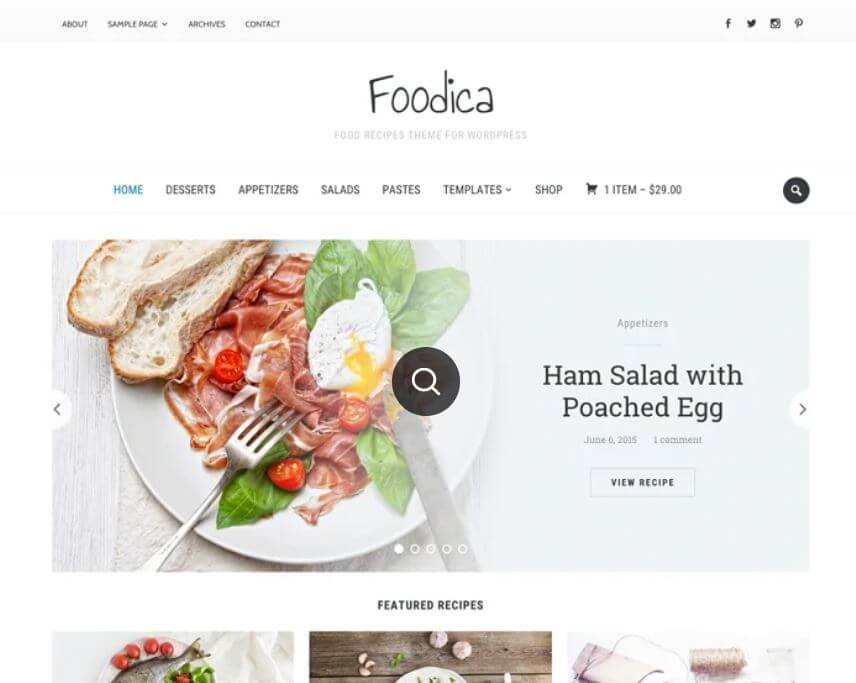
Task: Click the magnifier overlay on the slider image
Action: (x=426, y=381)
